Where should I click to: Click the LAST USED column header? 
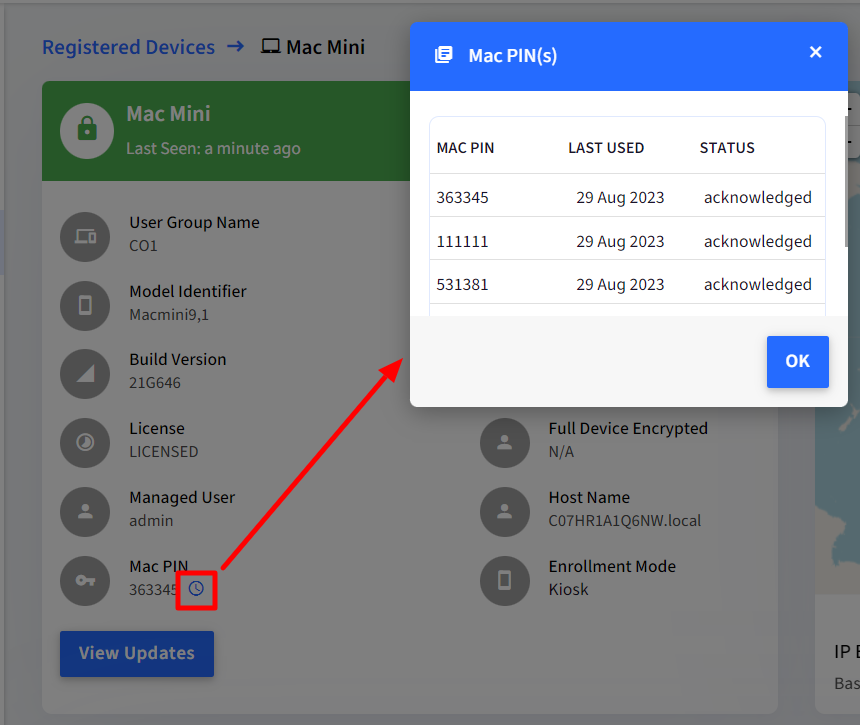click(x=606, y=148)
